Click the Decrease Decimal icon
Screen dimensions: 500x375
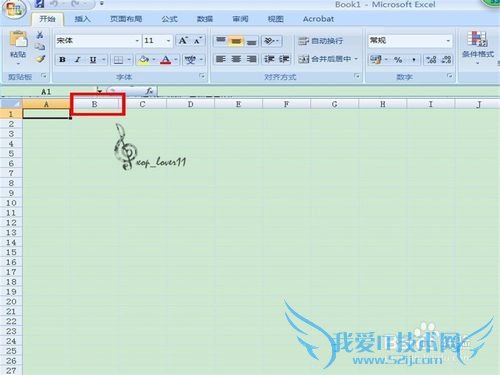click(x=446, y=60)
